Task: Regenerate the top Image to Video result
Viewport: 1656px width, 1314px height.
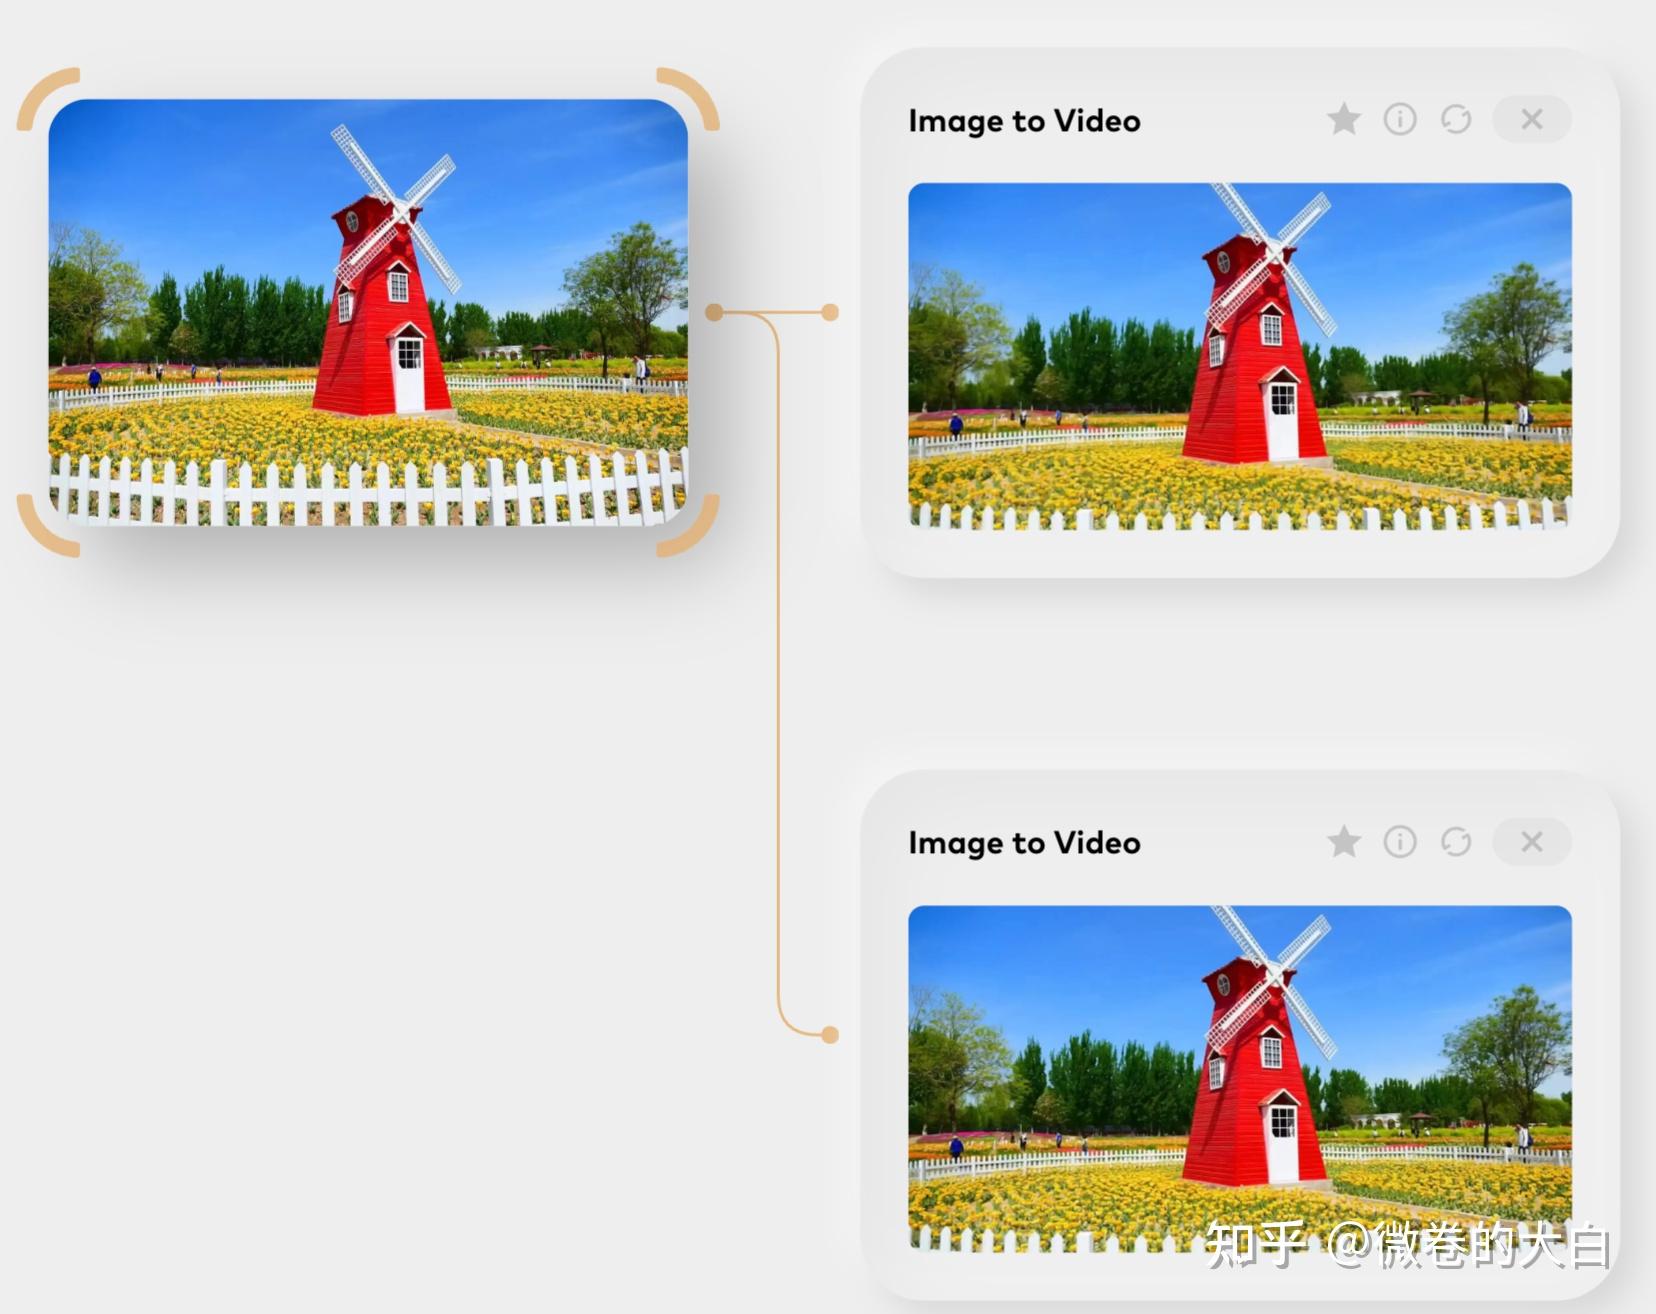Action: click(1456, 120)
